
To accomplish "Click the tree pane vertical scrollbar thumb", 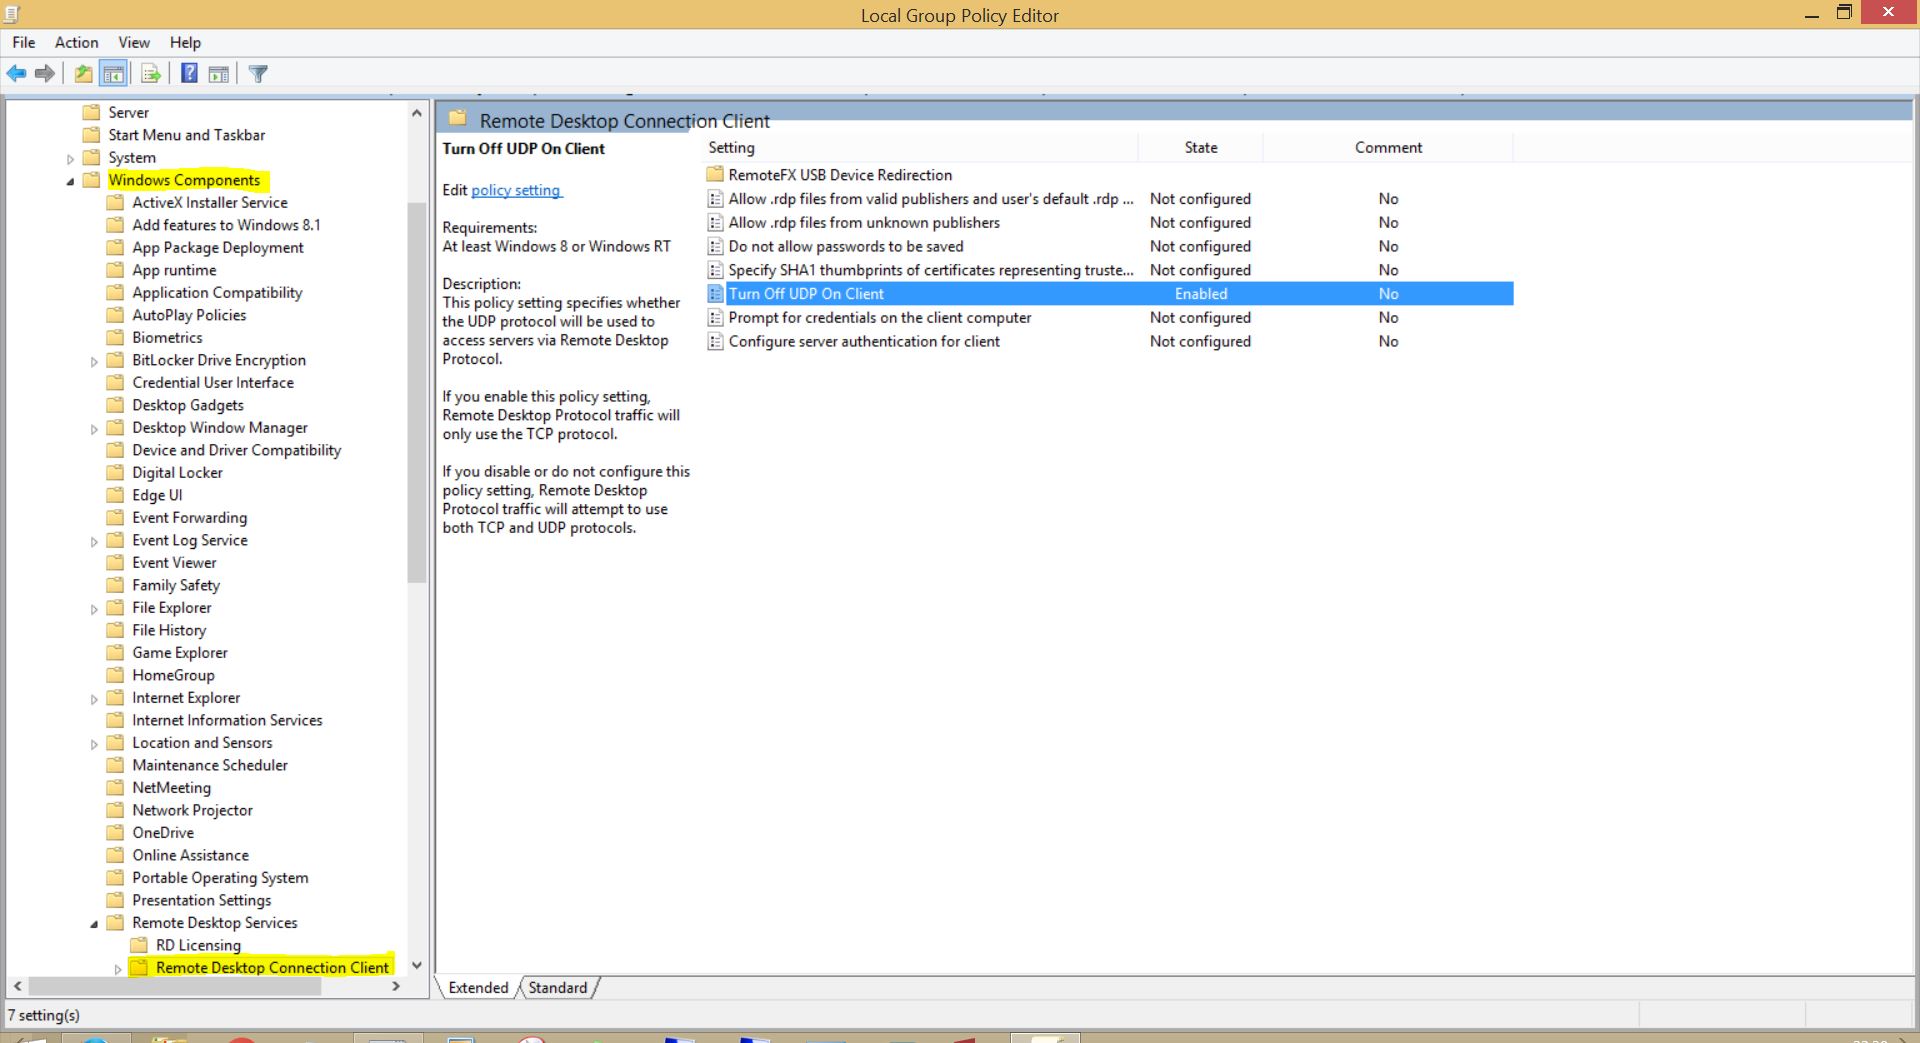I will click(x=417, y=390).
